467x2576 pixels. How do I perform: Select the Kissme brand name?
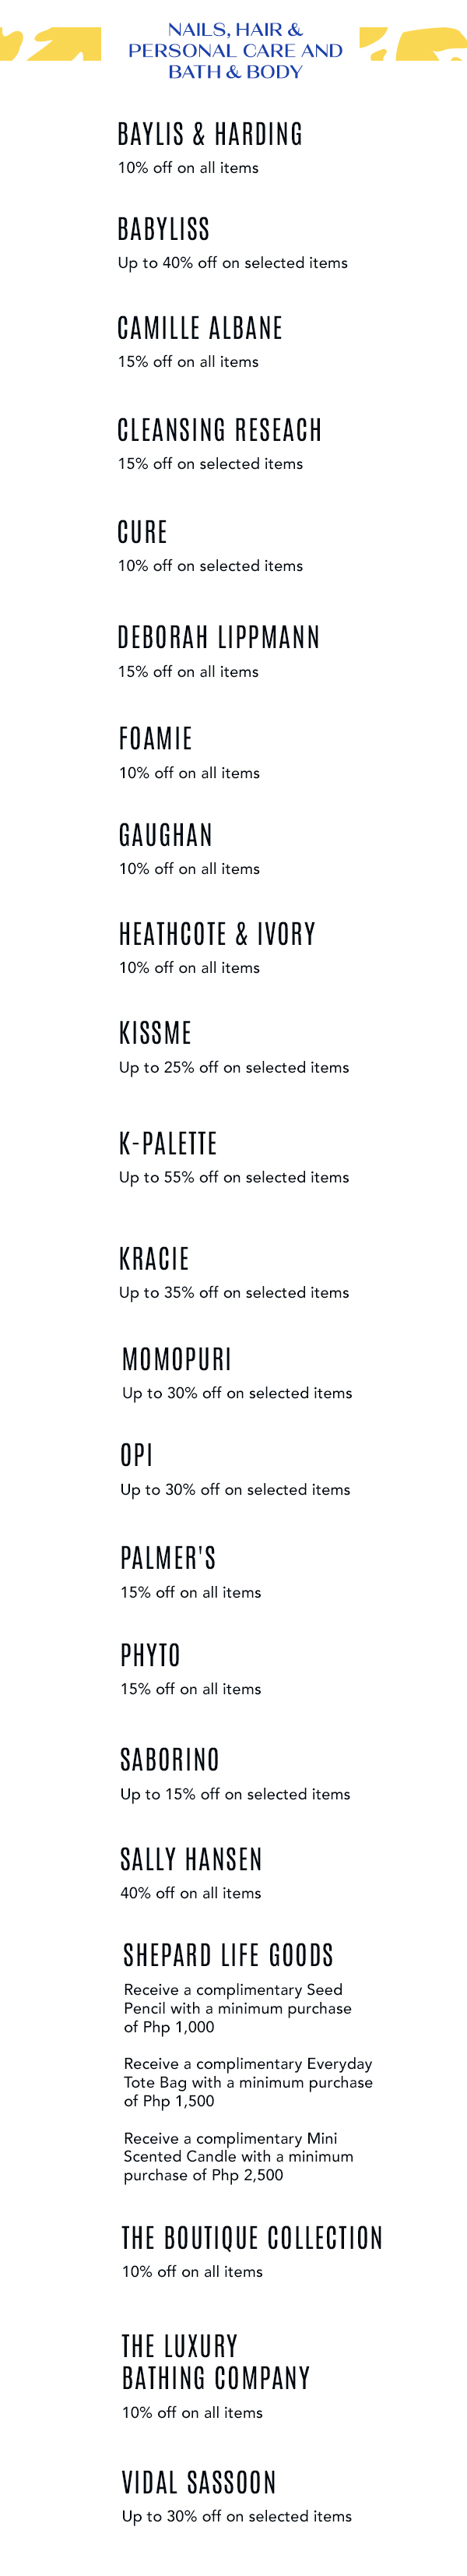pyautogui.click(x=155, y=1033)
